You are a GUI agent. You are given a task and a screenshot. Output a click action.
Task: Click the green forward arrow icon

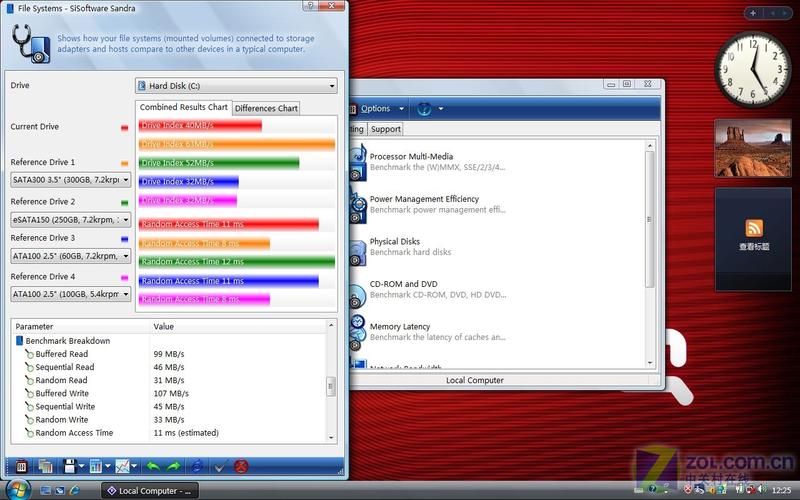point(174,466)
